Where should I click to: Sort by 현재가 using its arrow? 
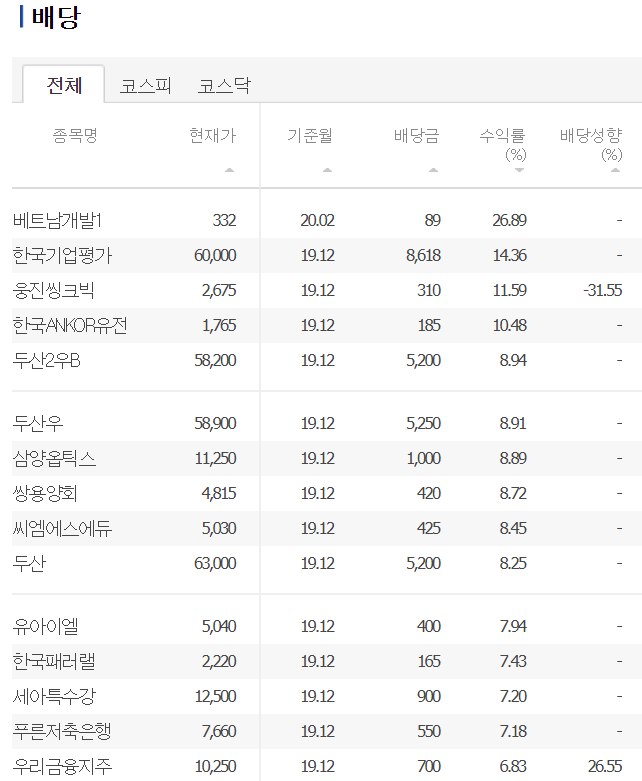pos(229,170)
